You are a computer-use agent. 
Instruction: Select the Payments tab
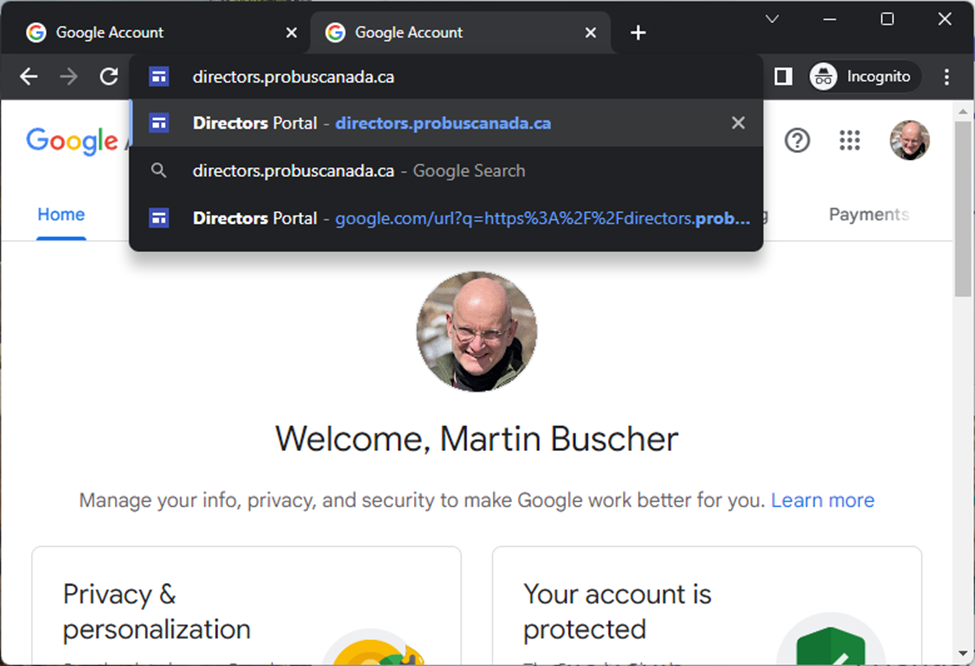pyautogui.click(x=869, y=215)
